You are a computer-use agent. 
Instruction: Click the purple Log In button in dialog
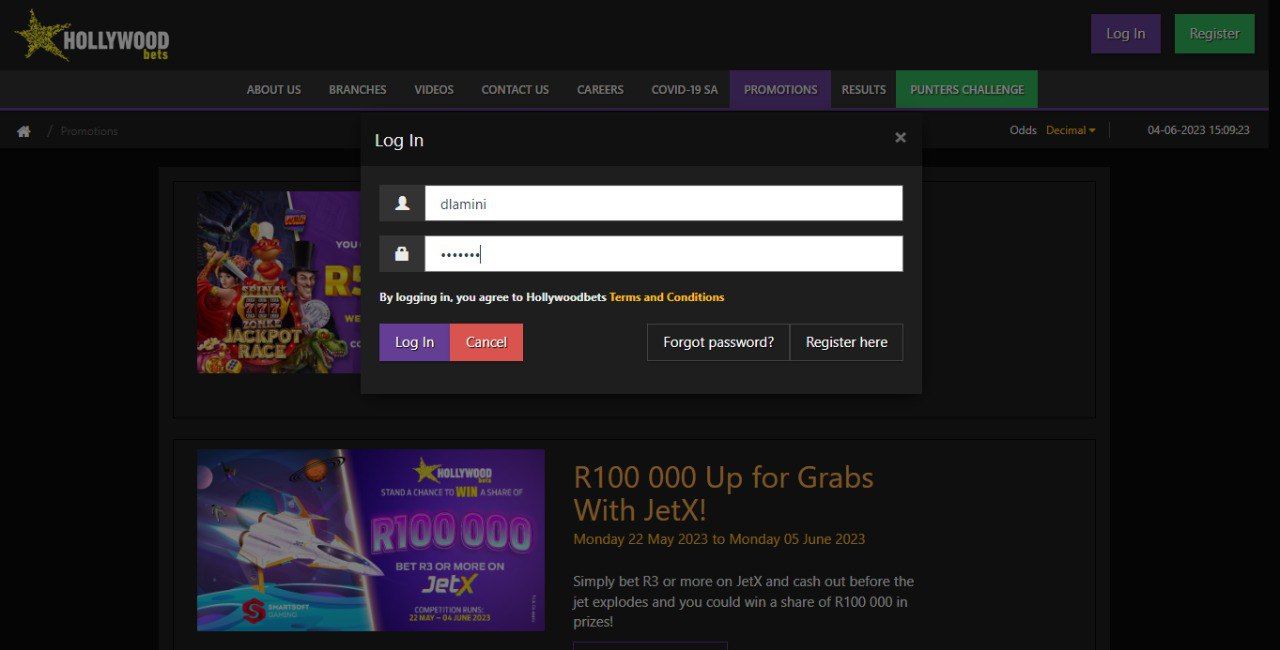415,342
